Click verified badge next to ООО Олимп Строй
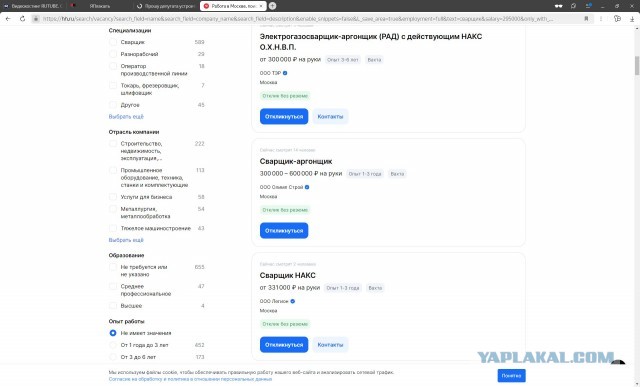The image size is (640, 387). click(307, 187)
